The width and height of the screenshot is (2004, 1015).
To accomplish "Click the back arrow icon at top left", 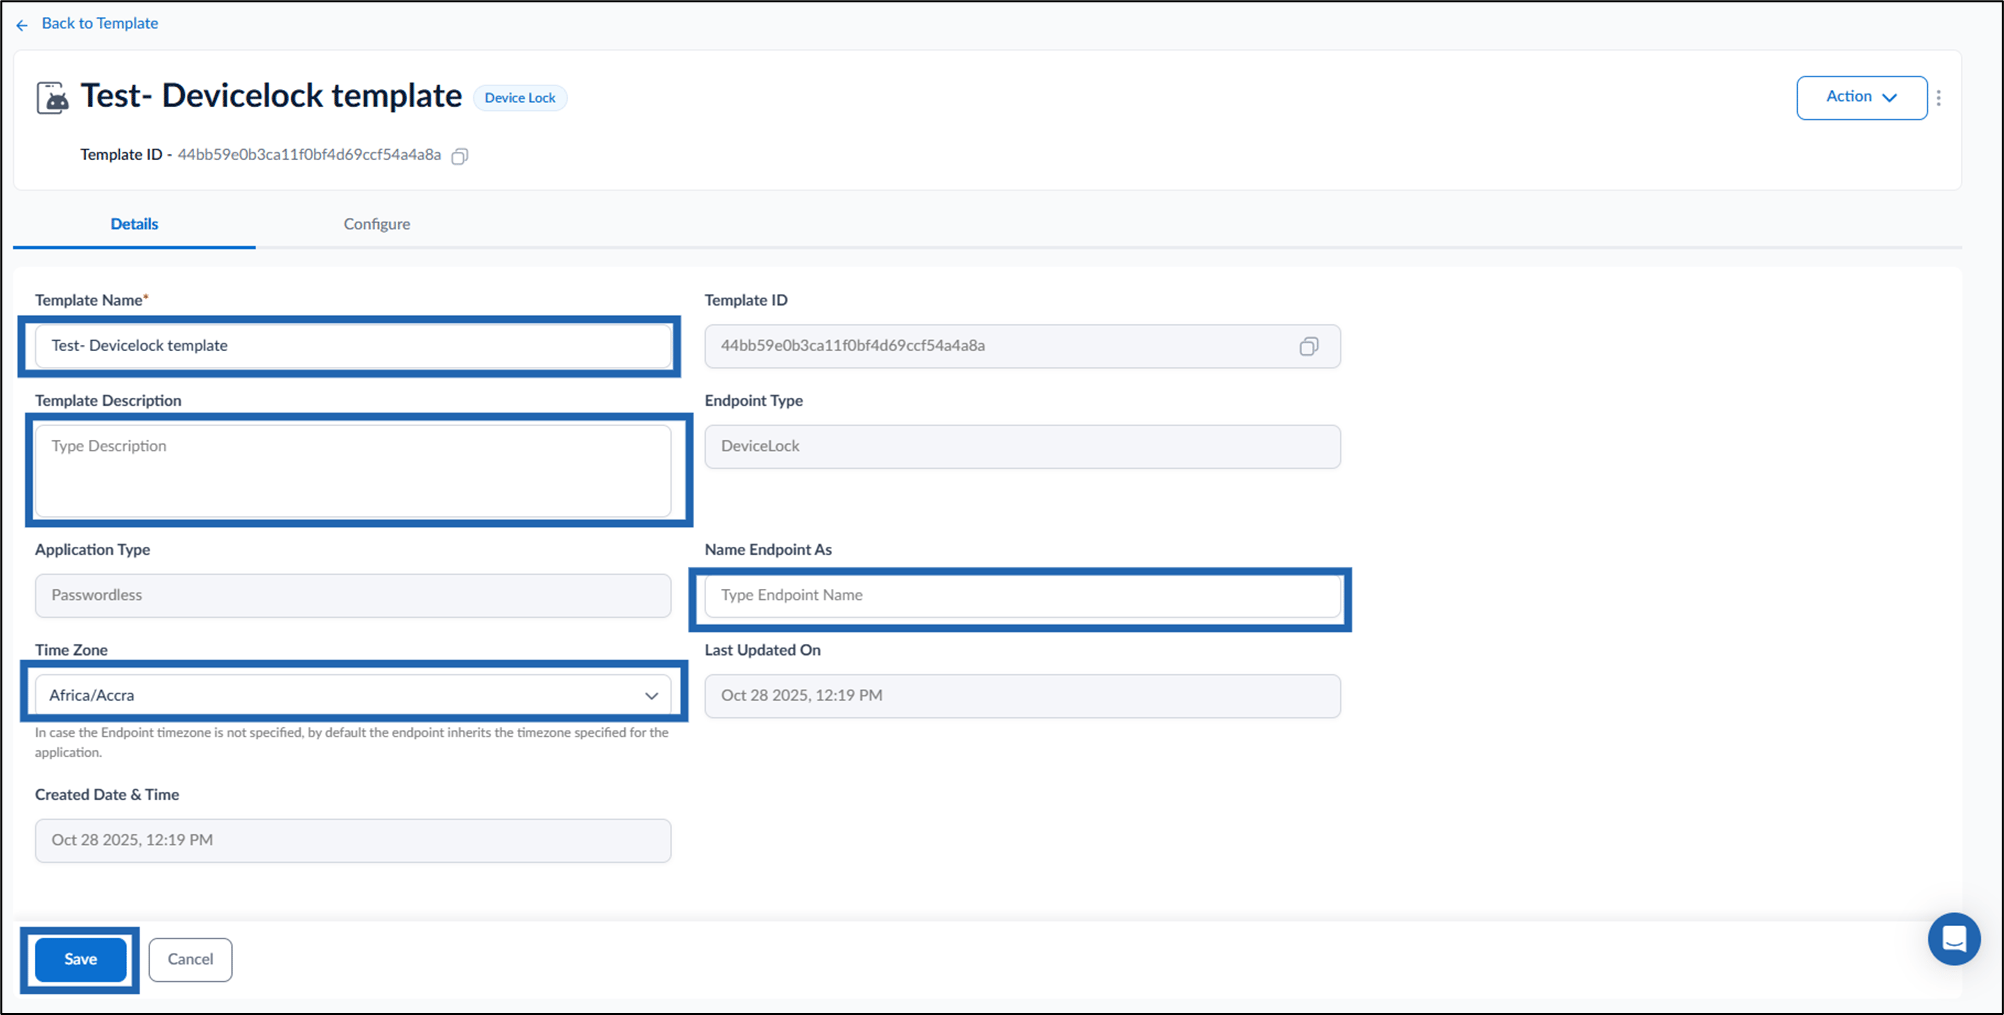I will coord(22,24).
